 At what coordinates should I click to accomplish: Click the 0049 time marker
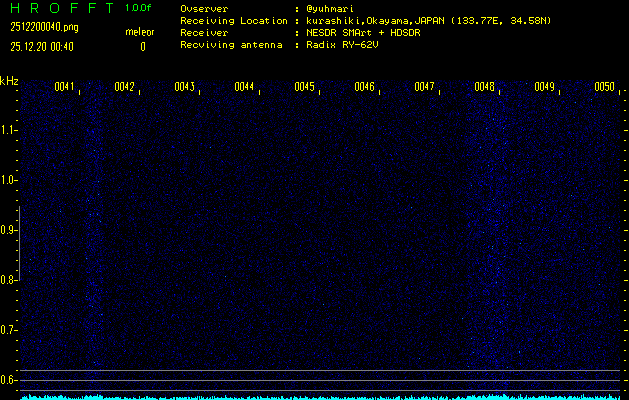[x=544, y=87]
